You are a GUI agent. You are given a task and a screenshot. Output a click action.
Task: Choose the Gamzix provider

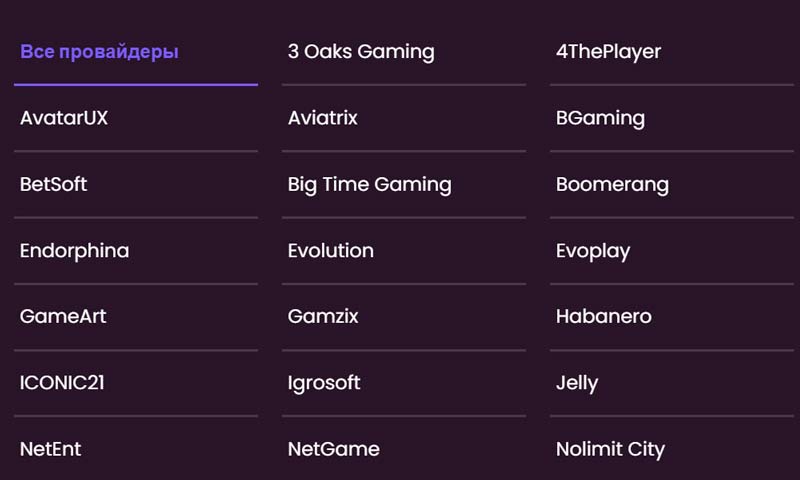tap(323, 316)
